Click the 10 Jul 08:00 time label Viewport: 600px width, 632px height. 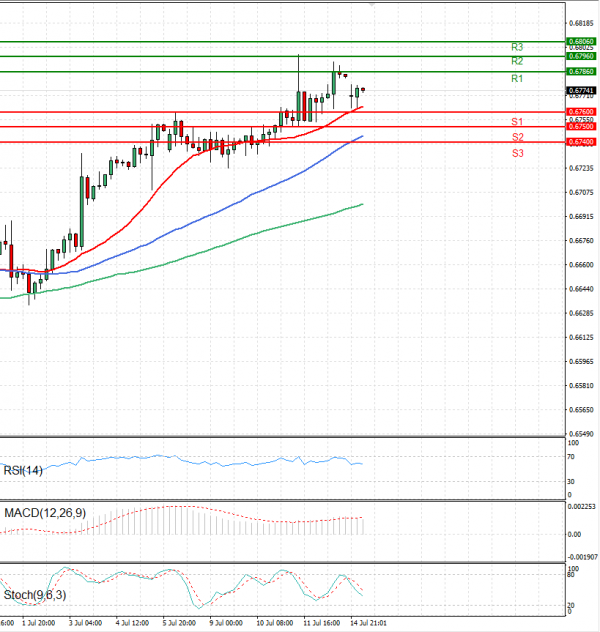point(275,623)
